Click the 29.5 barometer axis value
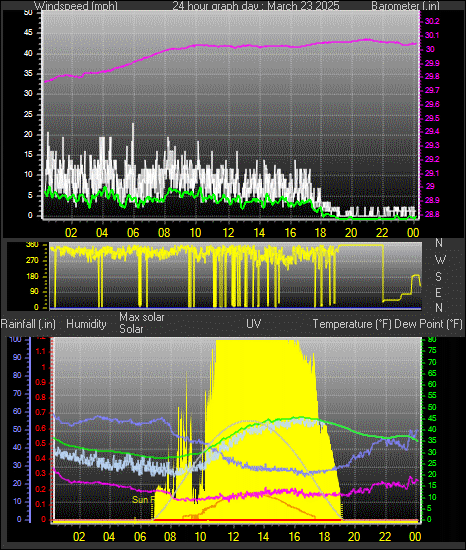Screen dimensions: 466x550 [x=432, y=118]
